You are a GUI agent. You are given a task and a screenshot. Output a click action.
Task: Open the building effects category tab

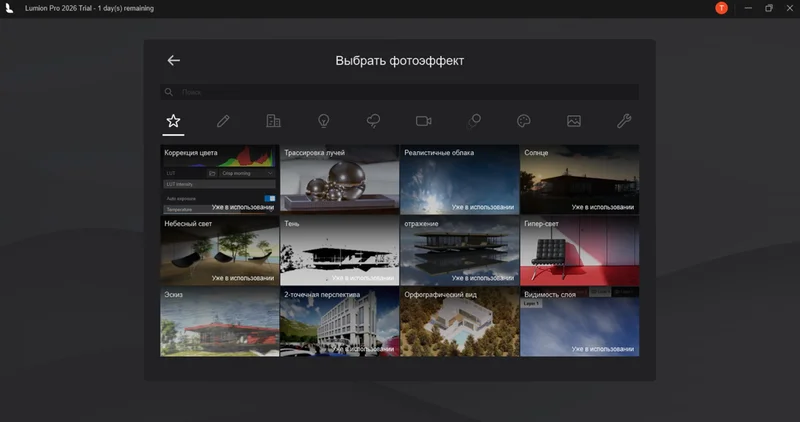pos(273,121)
